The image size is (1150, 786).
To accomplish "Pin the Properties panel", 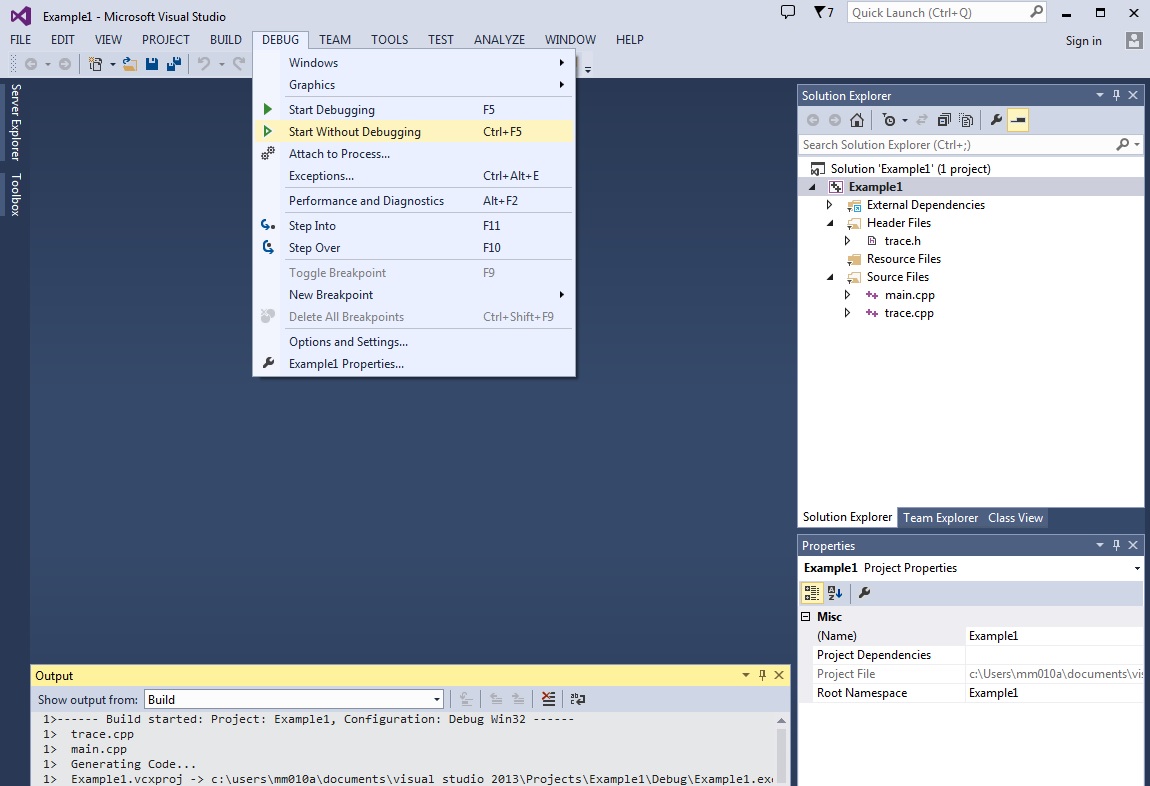I will click(x=1116, y=546).
